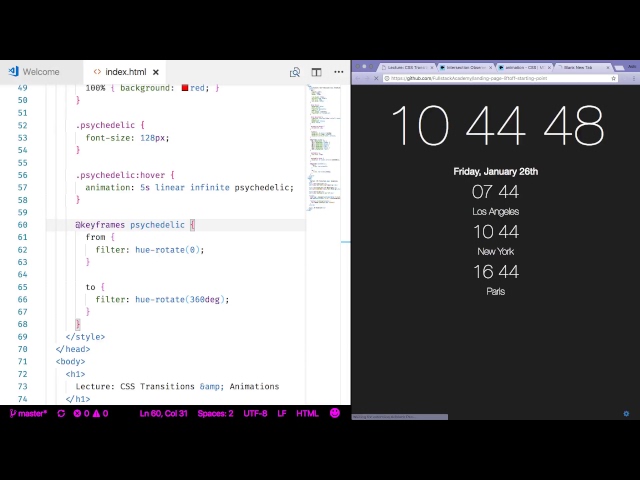640x480 pixels.
Task: Click the synchronize changes icon in status bar
Action: [x=61, y=413]
